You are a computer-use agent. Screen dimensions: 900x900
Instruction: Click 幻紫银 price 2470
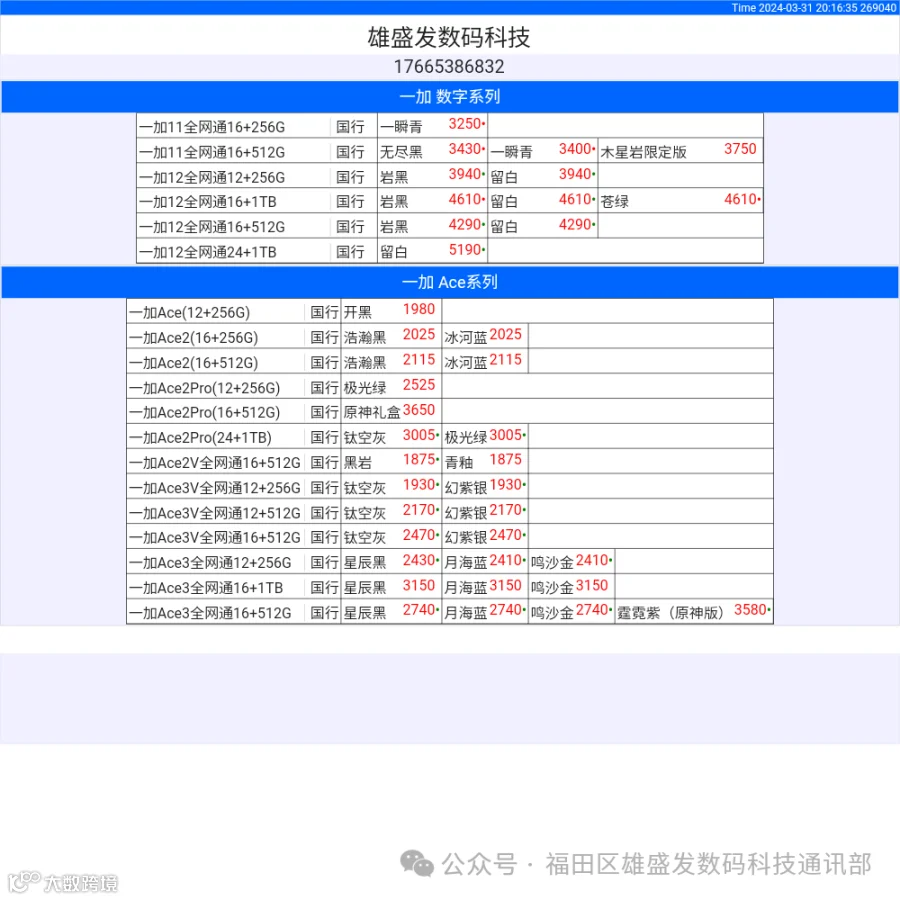pyautogui.click(x=505, y=535)
